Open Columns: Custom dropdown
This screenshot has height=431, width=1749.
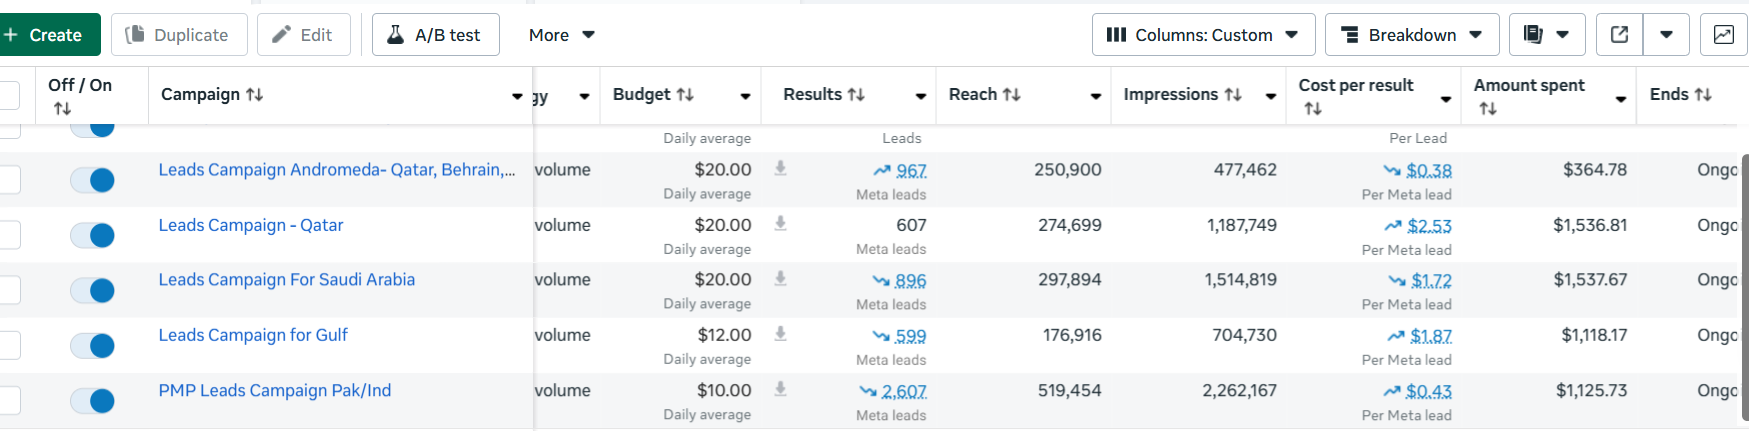[x=1202, y=35]
